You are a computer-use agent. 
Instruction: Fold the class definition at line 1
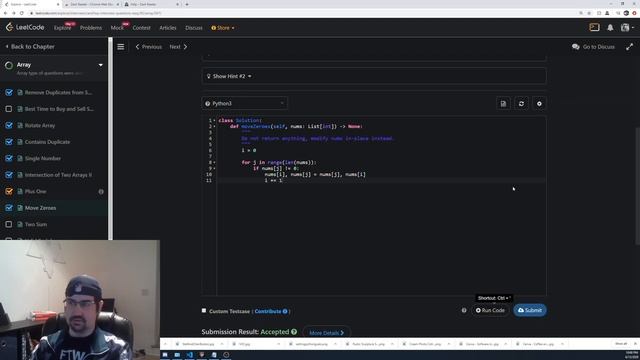pos(214,120)
